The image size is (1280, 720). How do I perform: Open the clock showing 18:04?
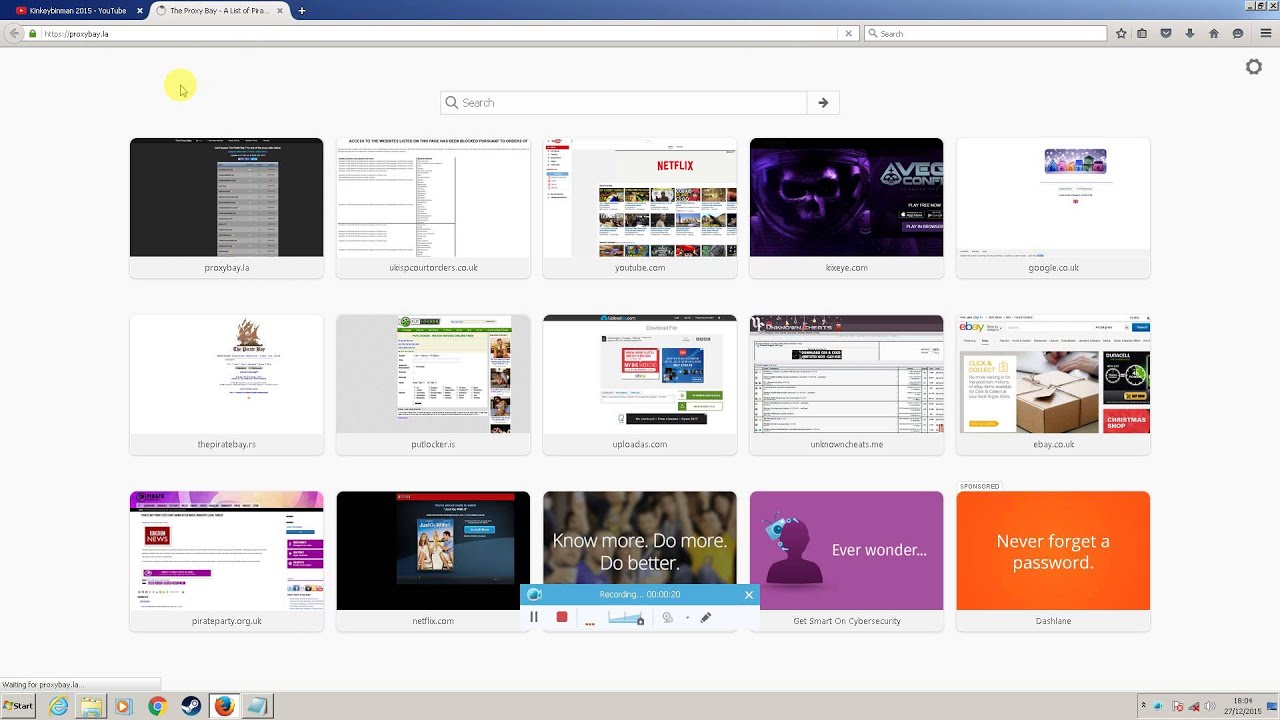[1244, 706]
